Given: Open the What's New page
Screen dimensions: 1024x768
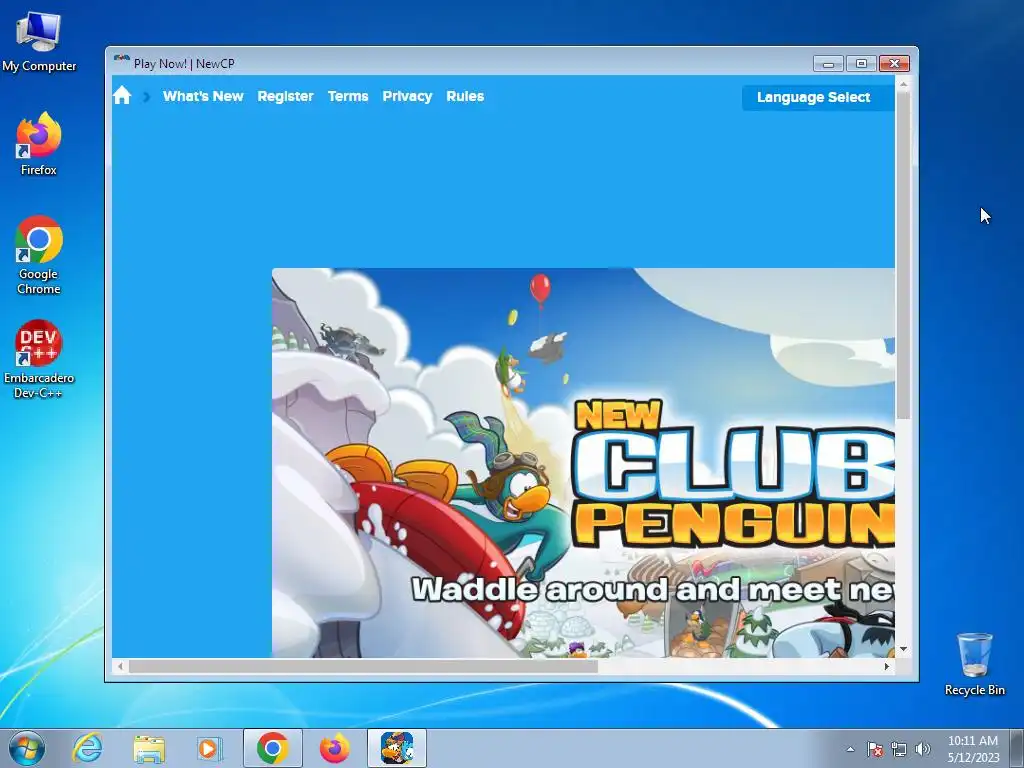Looking at the screenshot, I should click(203, 97).
